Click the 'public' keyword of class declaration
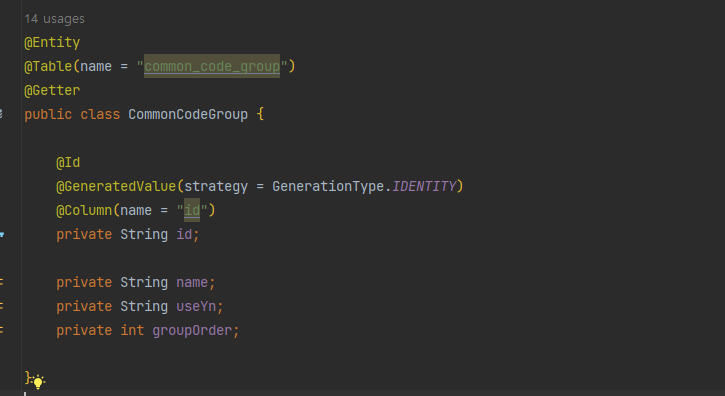 pos(48,114)
